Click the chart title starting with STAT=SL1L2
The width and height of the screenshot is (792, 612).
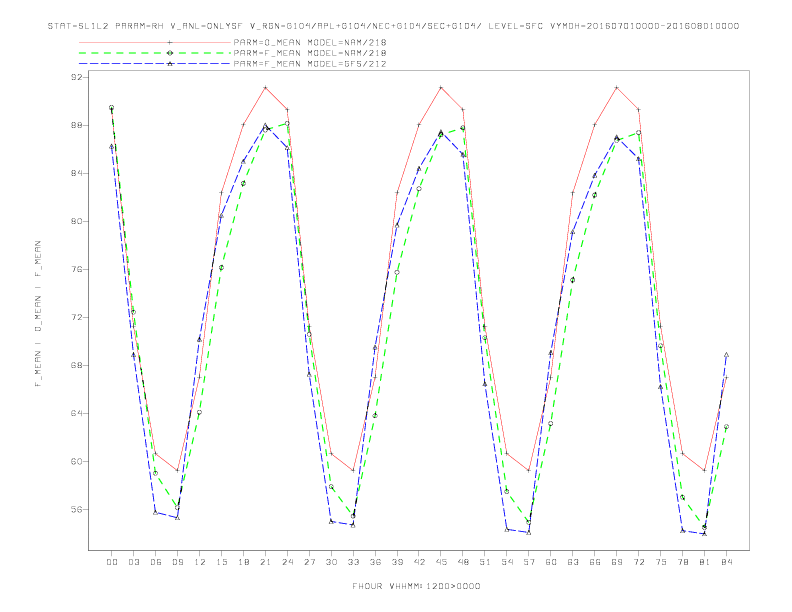pos(393,26)
